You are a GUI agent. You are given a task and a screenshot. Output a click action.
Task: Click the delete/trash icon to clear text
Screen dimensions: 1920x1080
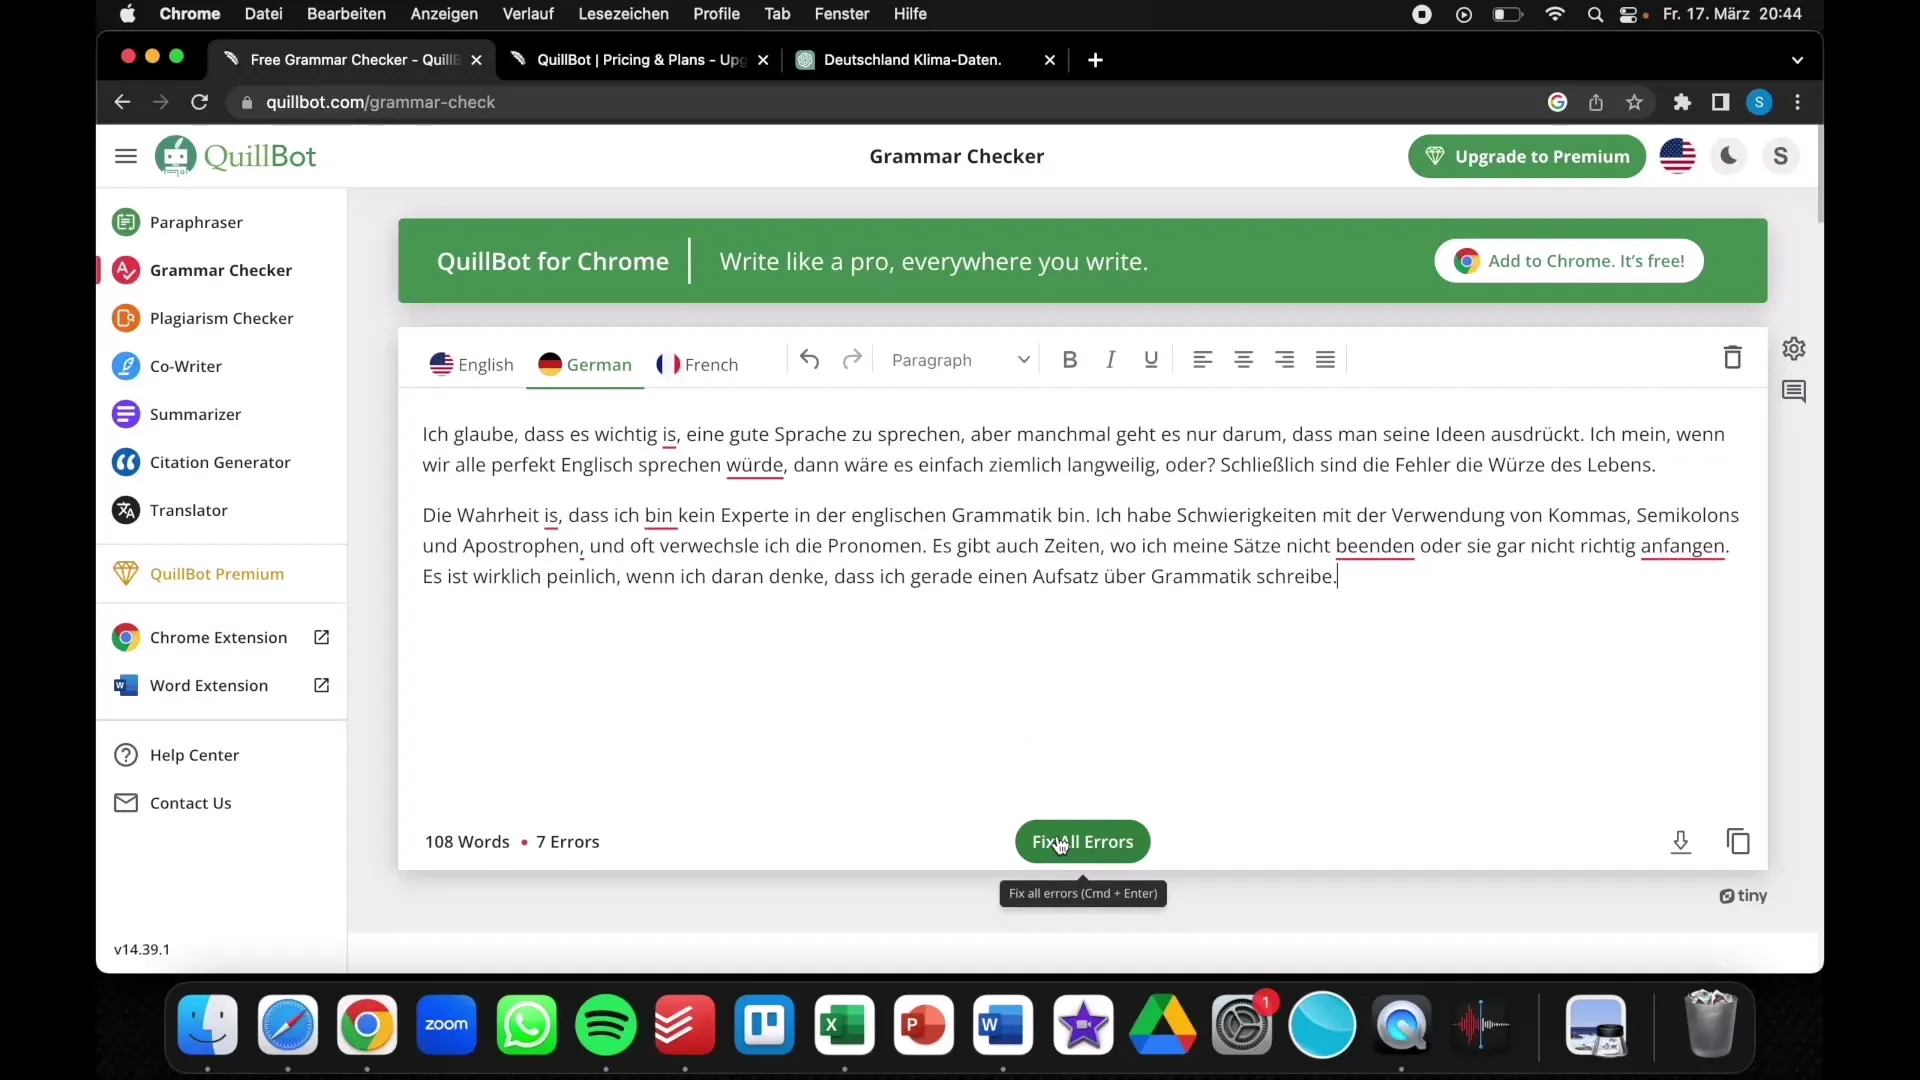[x=1733, y=357]
